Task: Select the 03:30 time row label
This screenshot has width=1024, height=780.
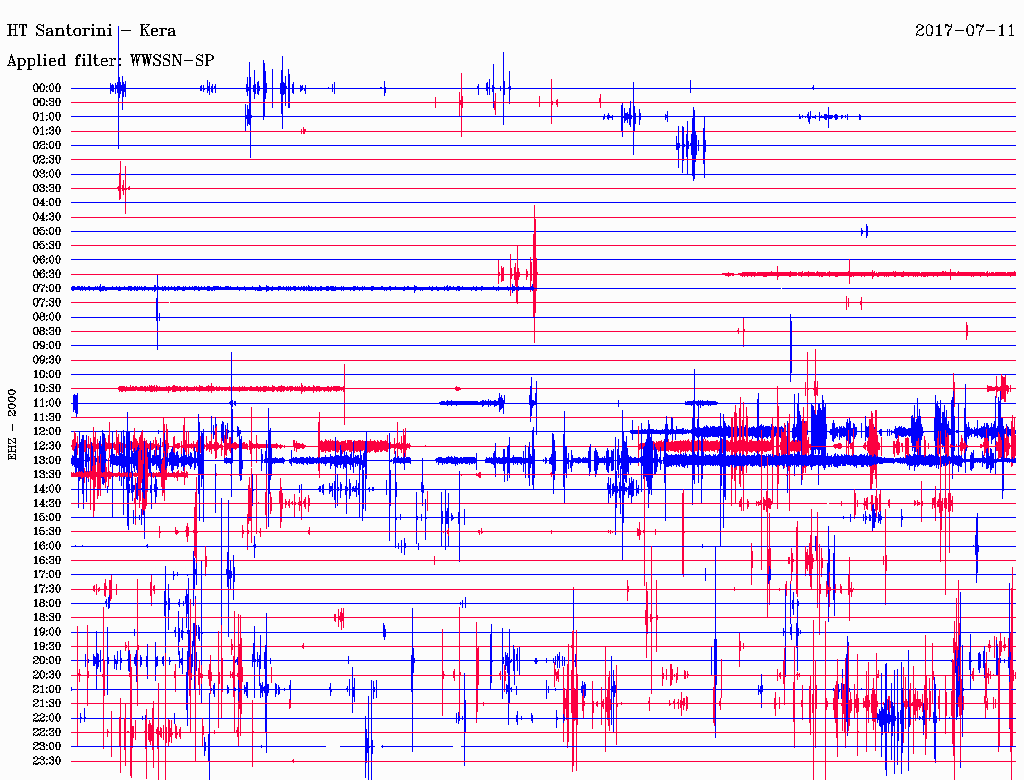Action: point(47,189)
